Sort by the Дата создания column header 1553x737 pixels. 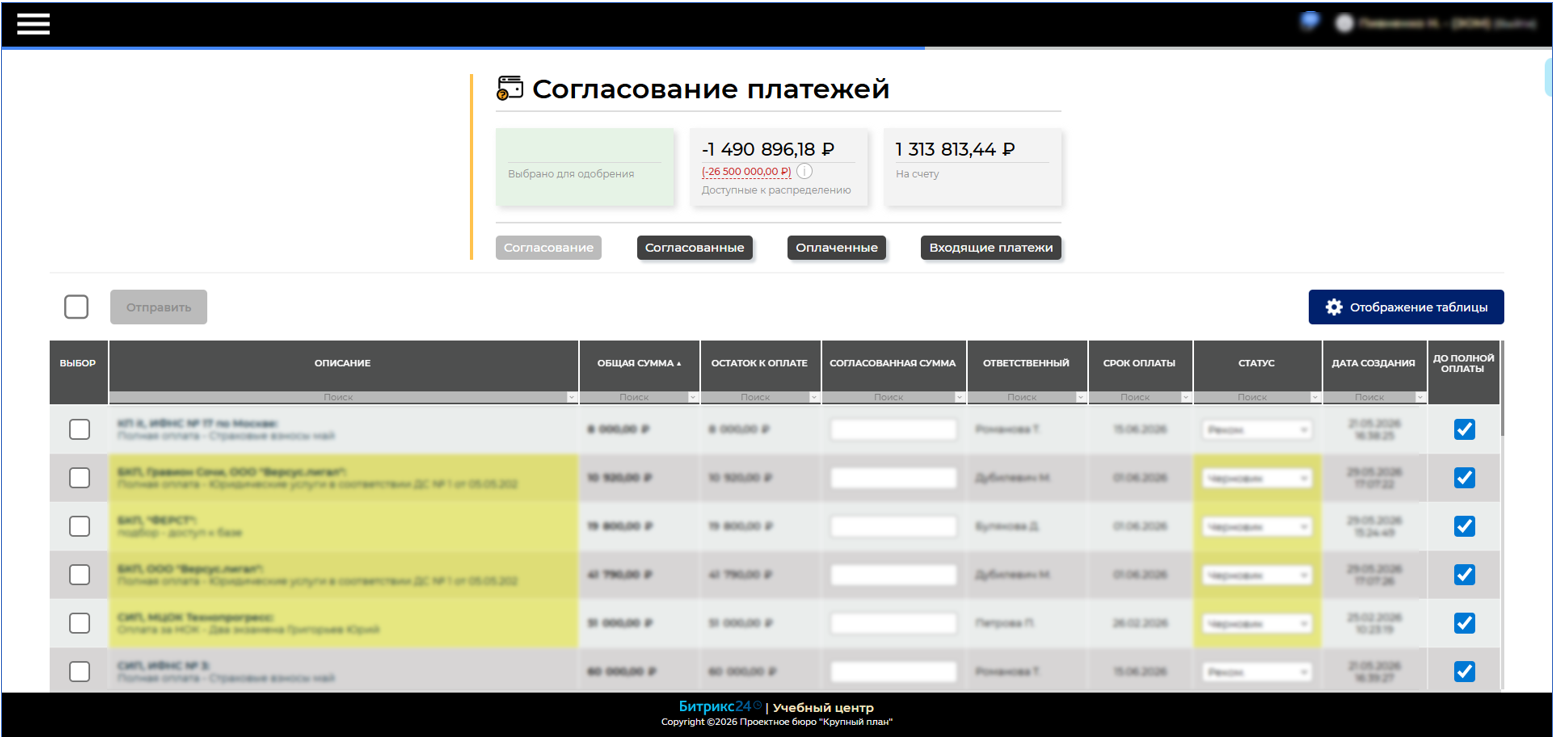(x=1375, y=363)
